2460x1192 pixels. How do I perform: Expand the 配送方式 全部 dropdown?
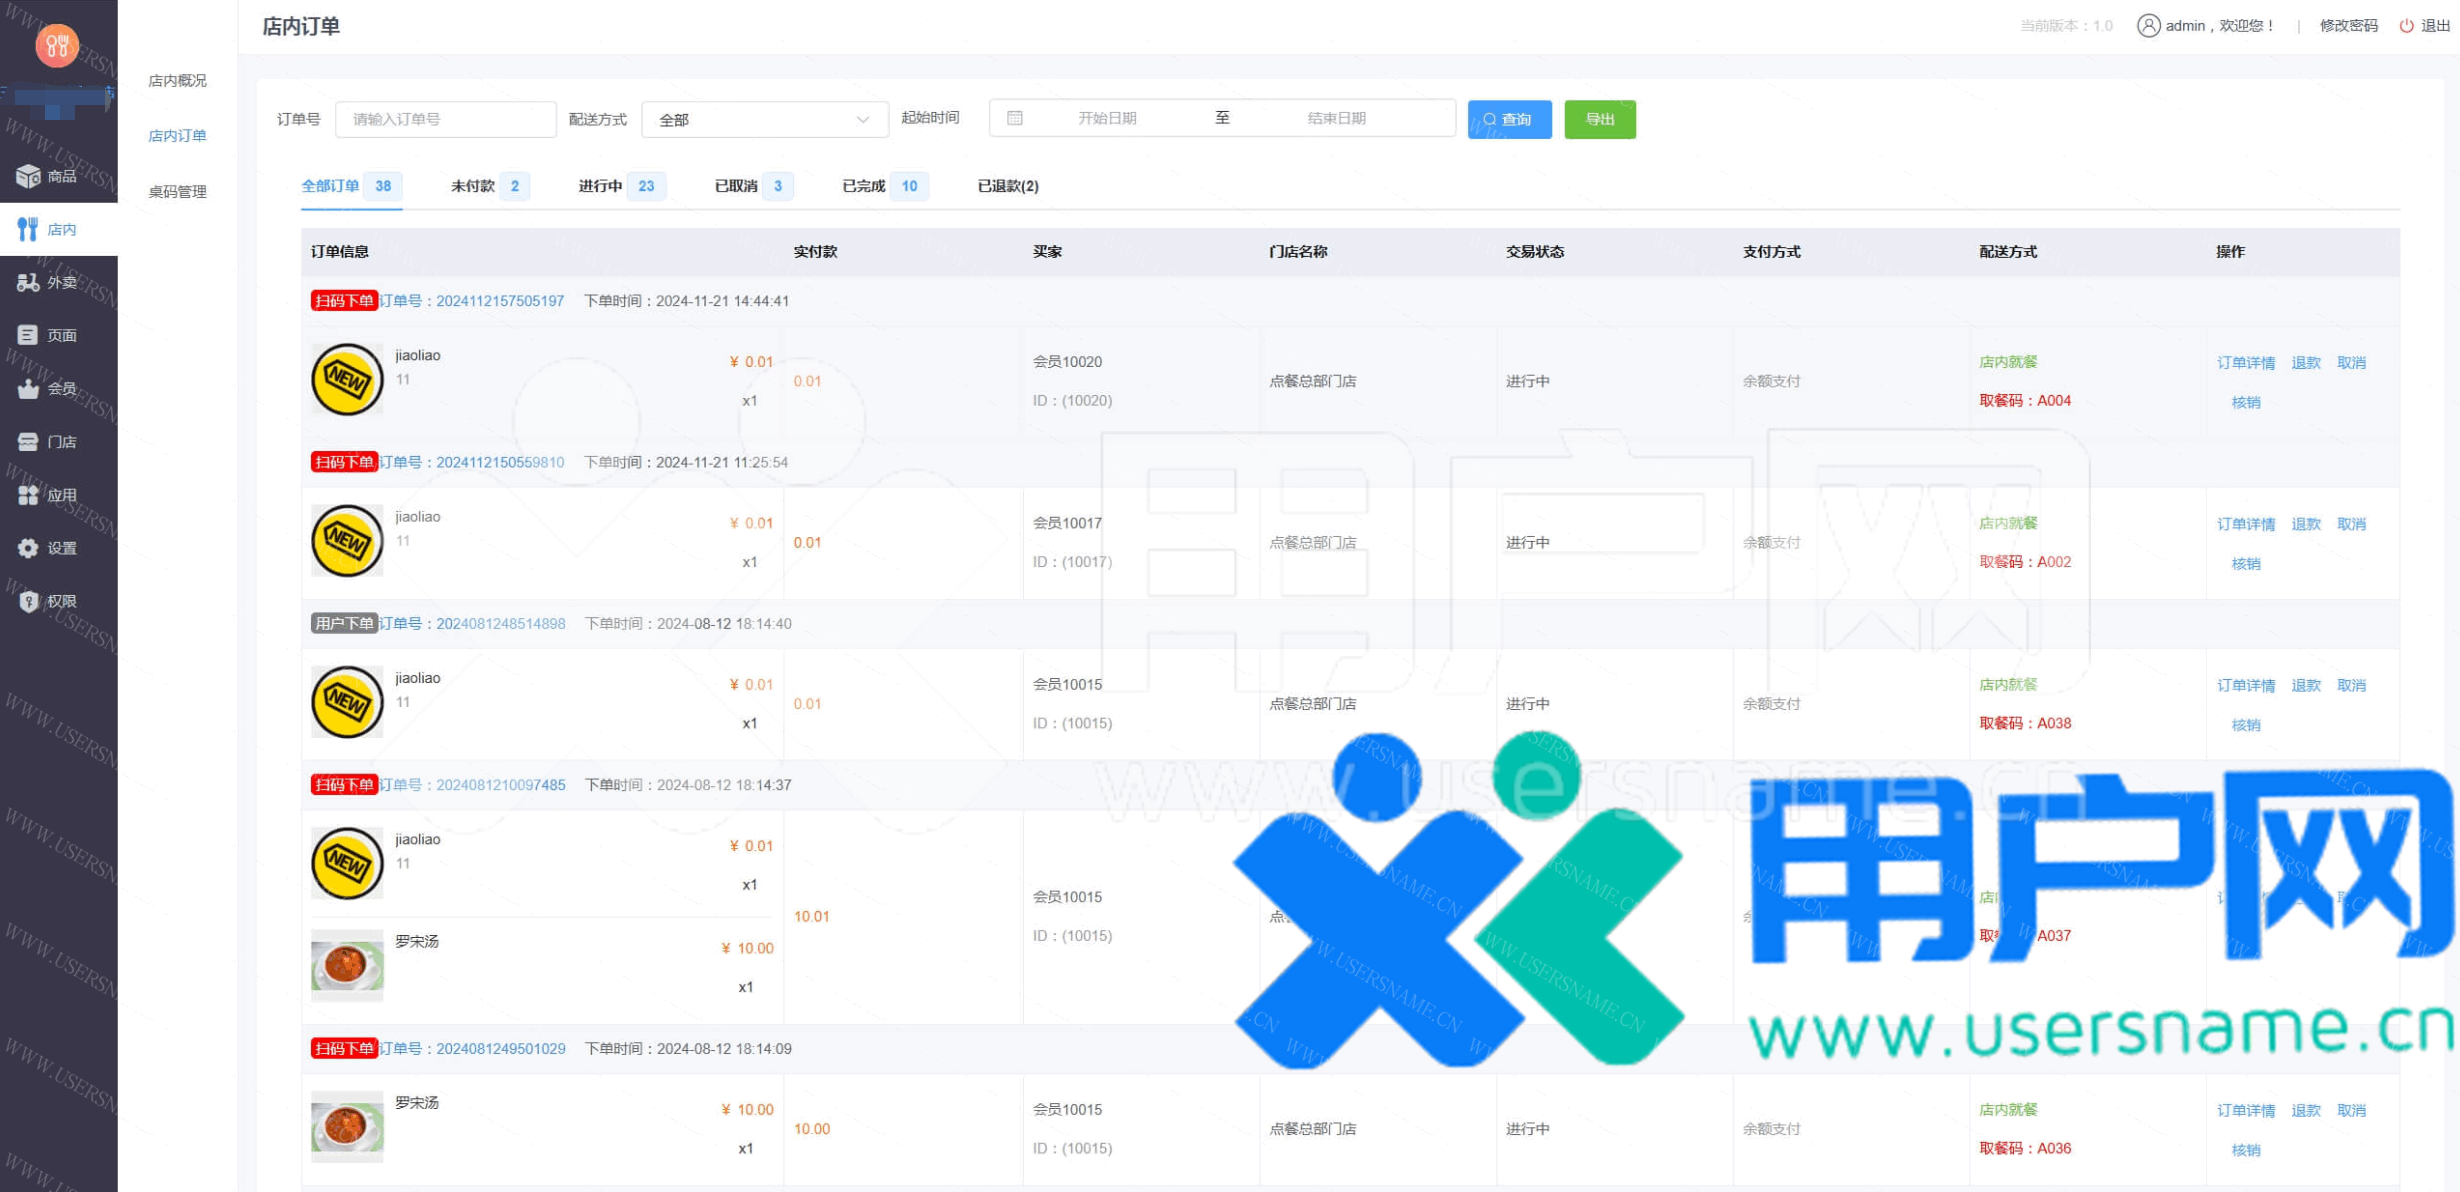(764, 119)
